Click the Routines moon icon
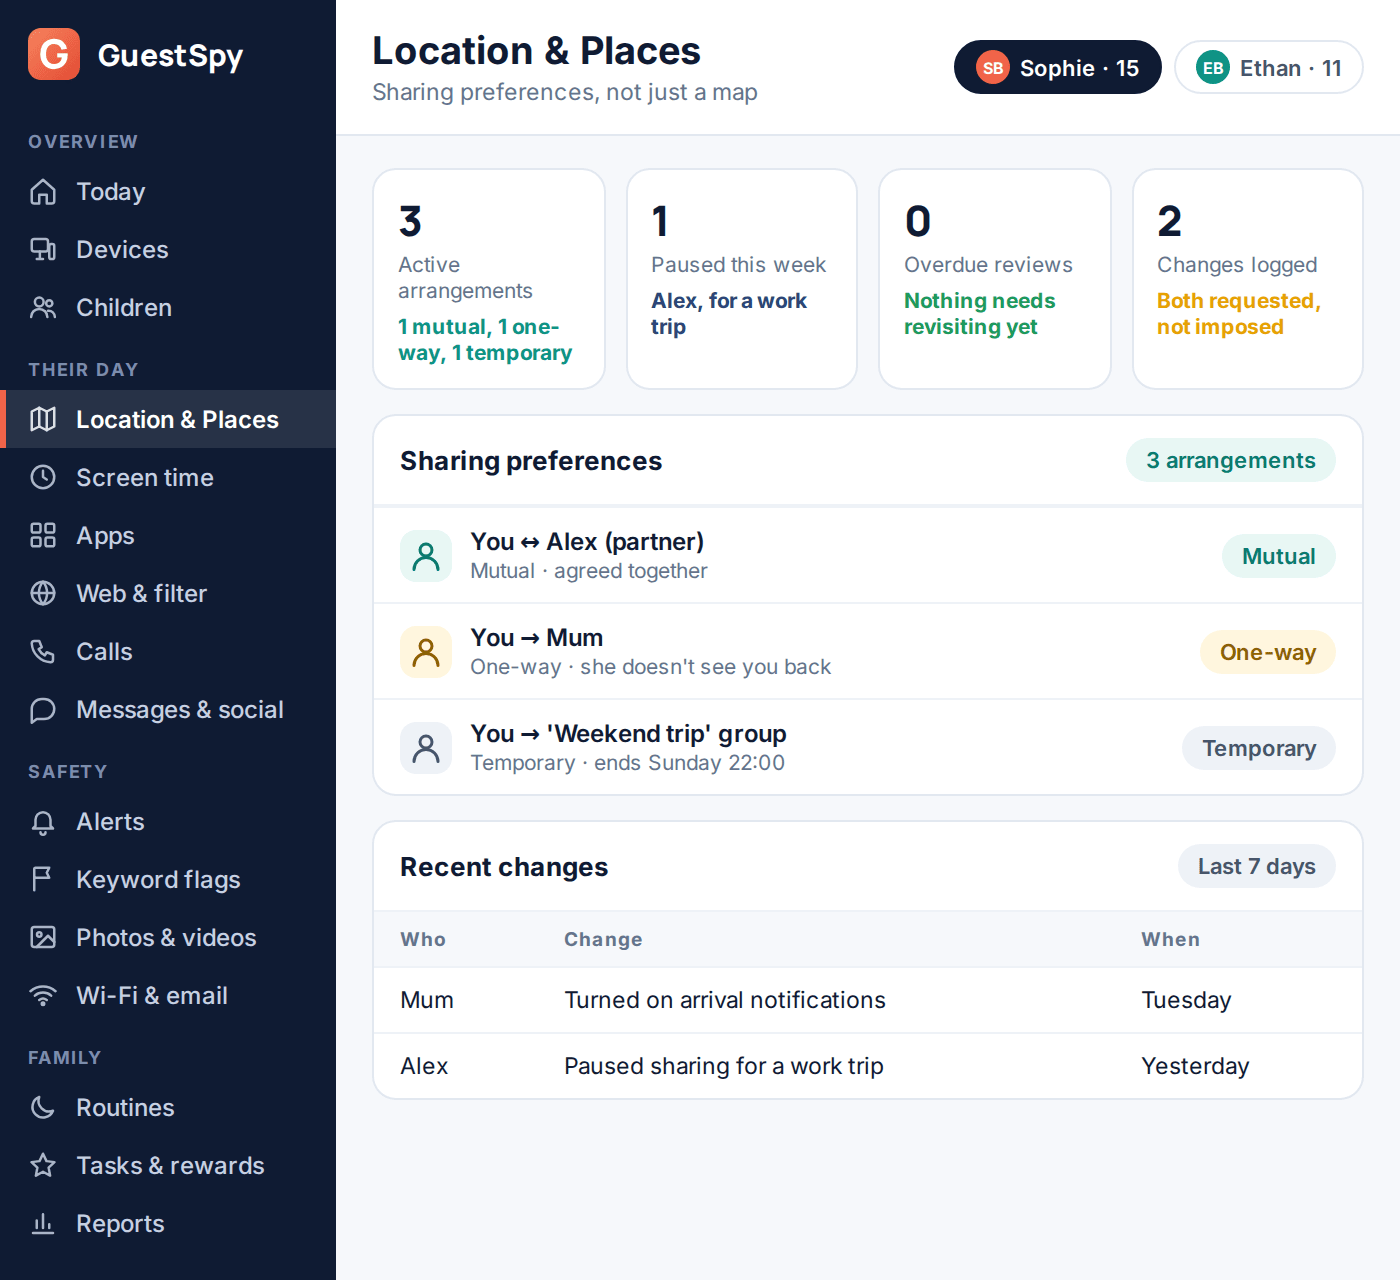This screenshot has height=1280, width=1400. [x=43, y=1108]
